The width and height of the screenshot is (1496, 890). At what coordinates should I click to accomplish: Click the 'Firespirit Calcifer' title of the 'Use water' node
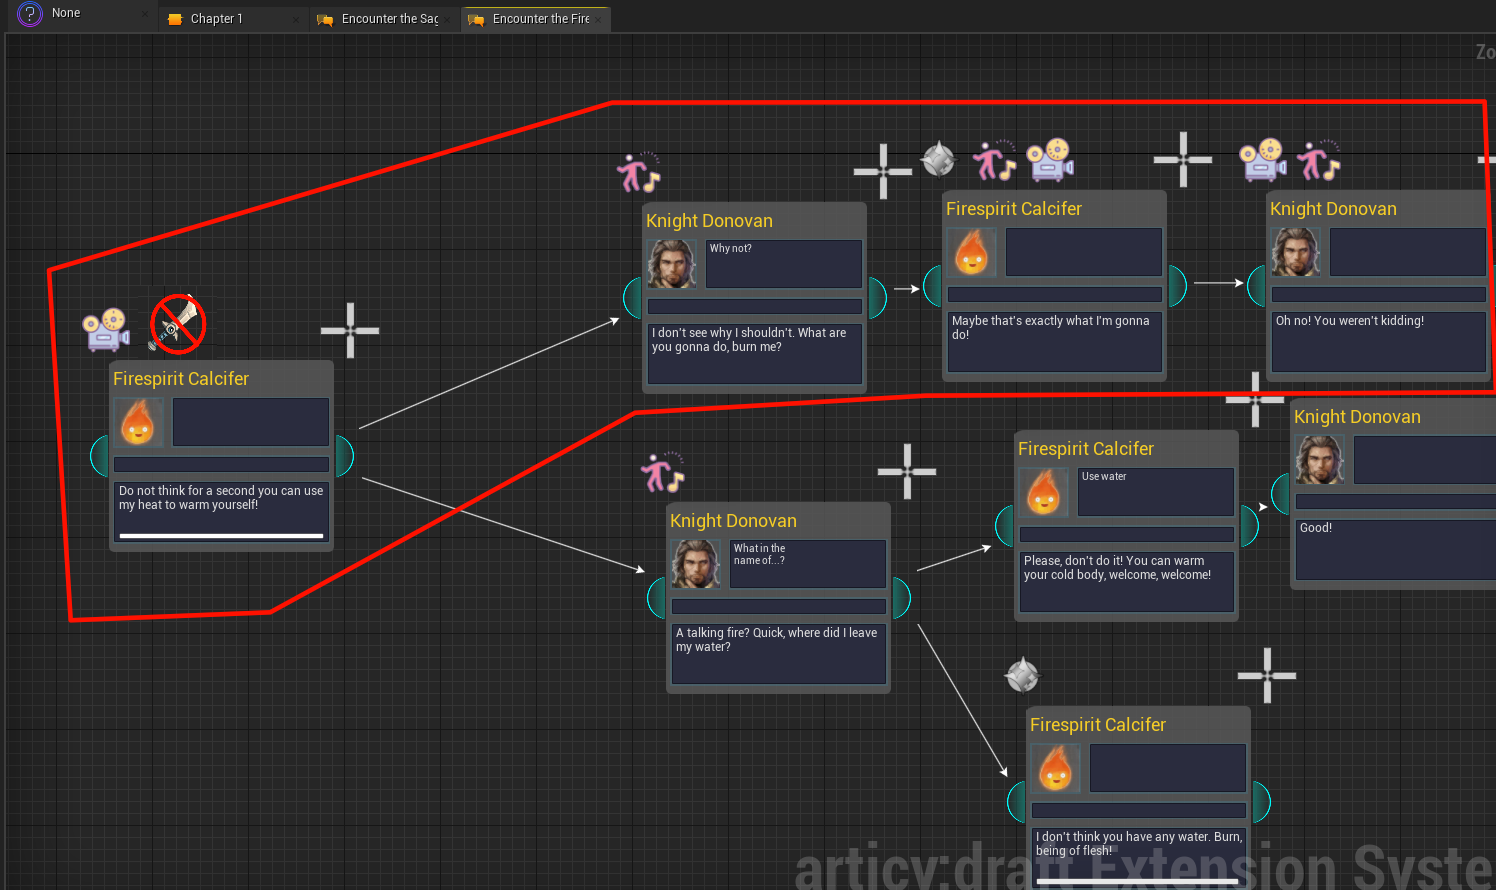[x=1086, y=449]
